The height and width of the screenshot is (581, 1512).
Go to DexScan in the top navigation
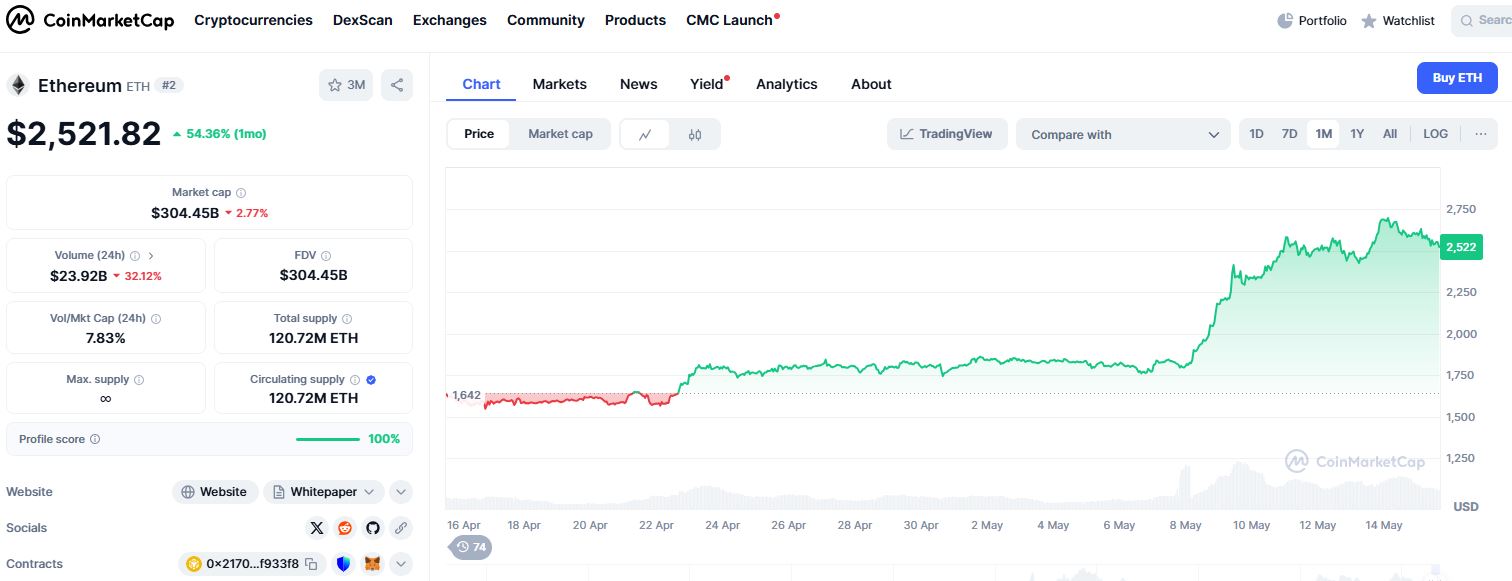coord(363,20)
